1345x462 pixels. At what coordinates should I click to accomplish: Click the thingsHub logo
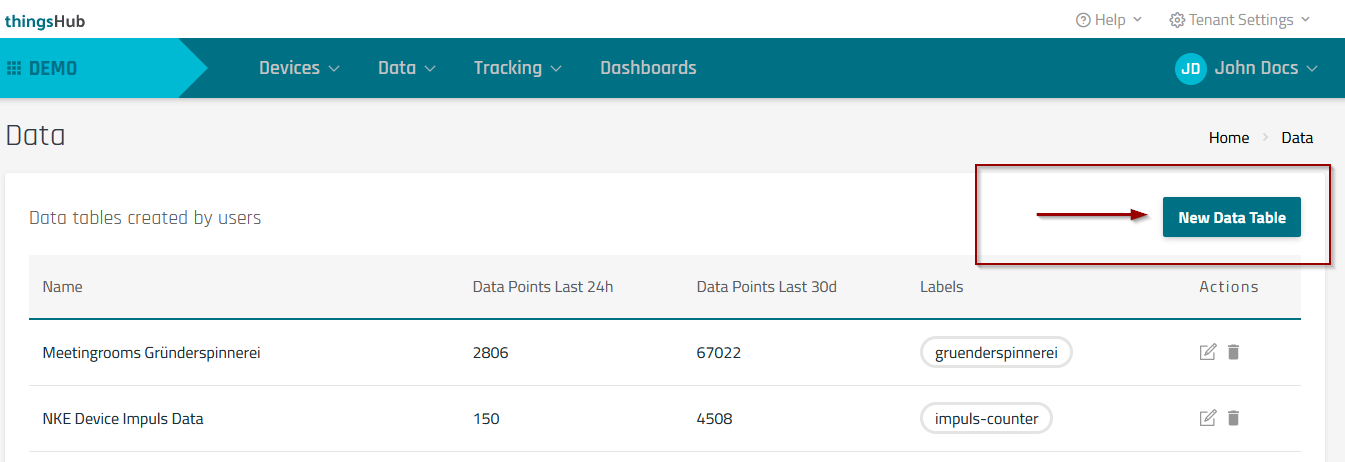pos(44,20)
